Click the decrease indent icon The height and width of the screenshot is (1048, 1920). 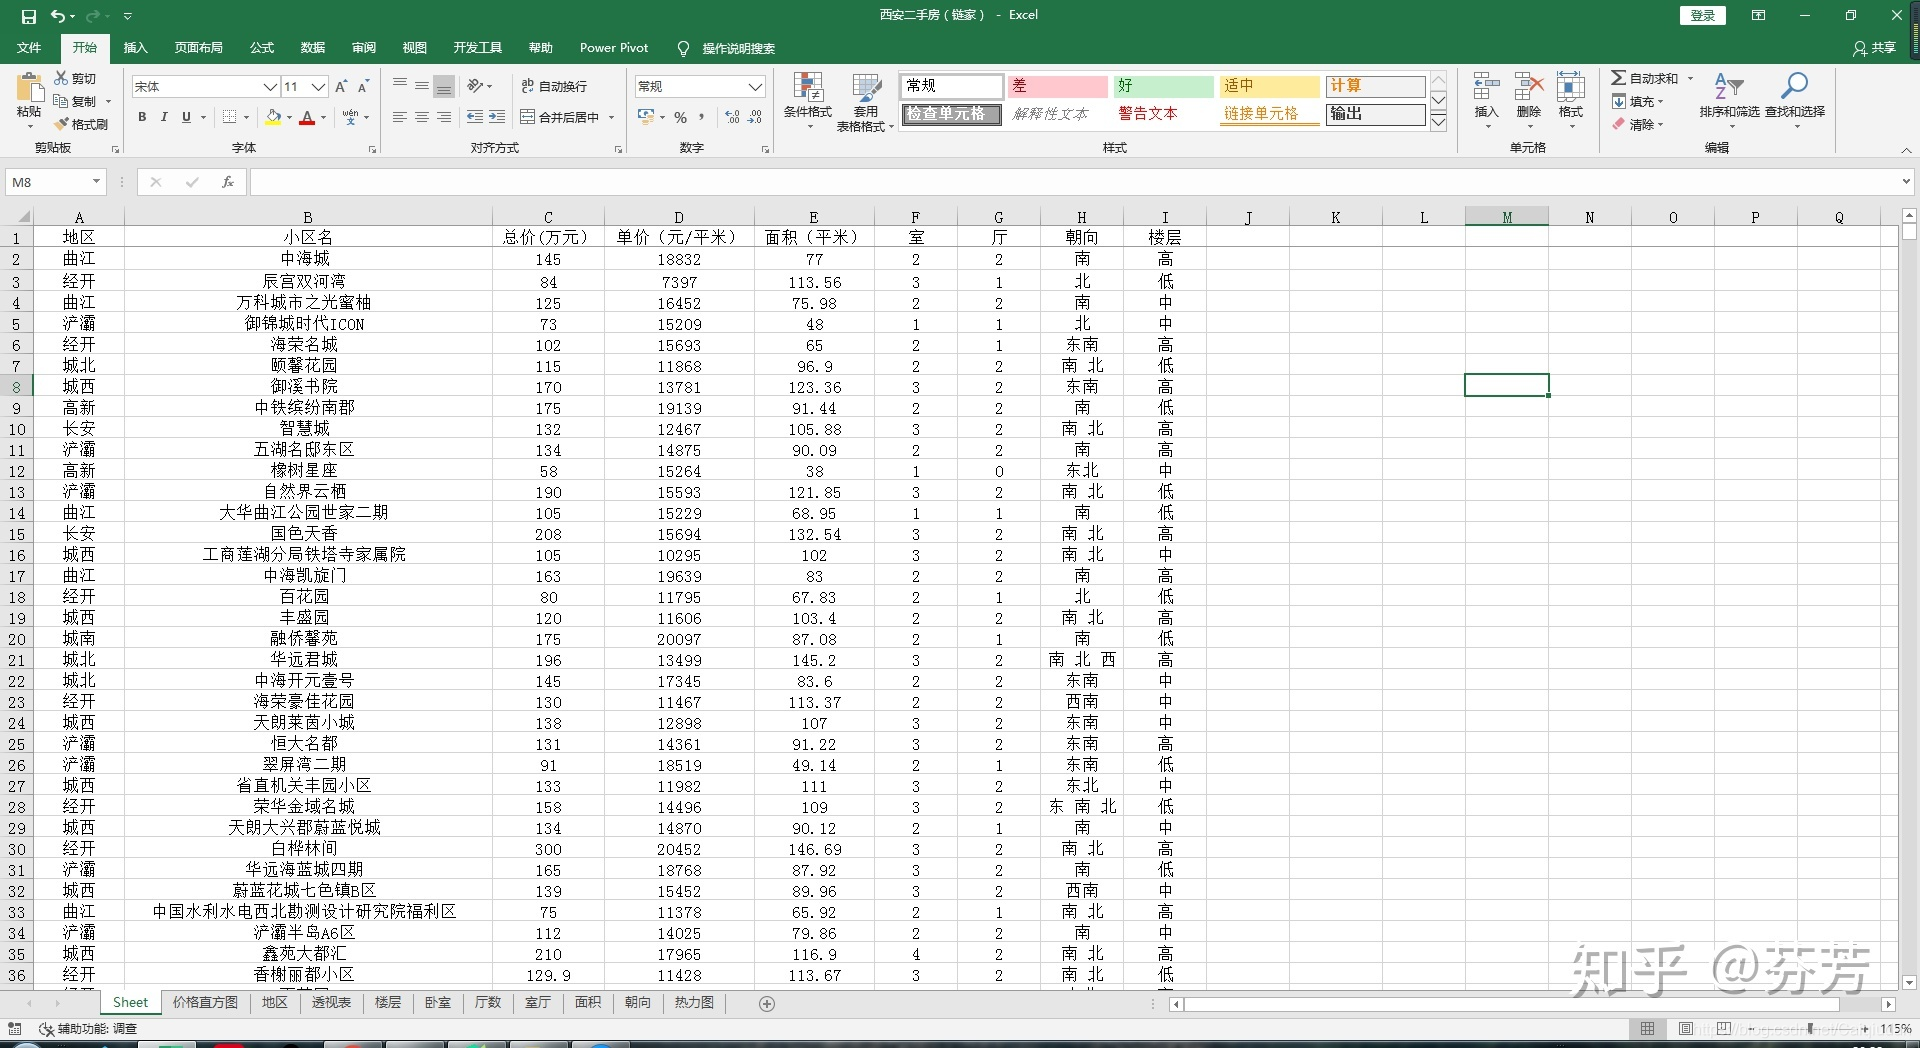[x=475, y=117]
